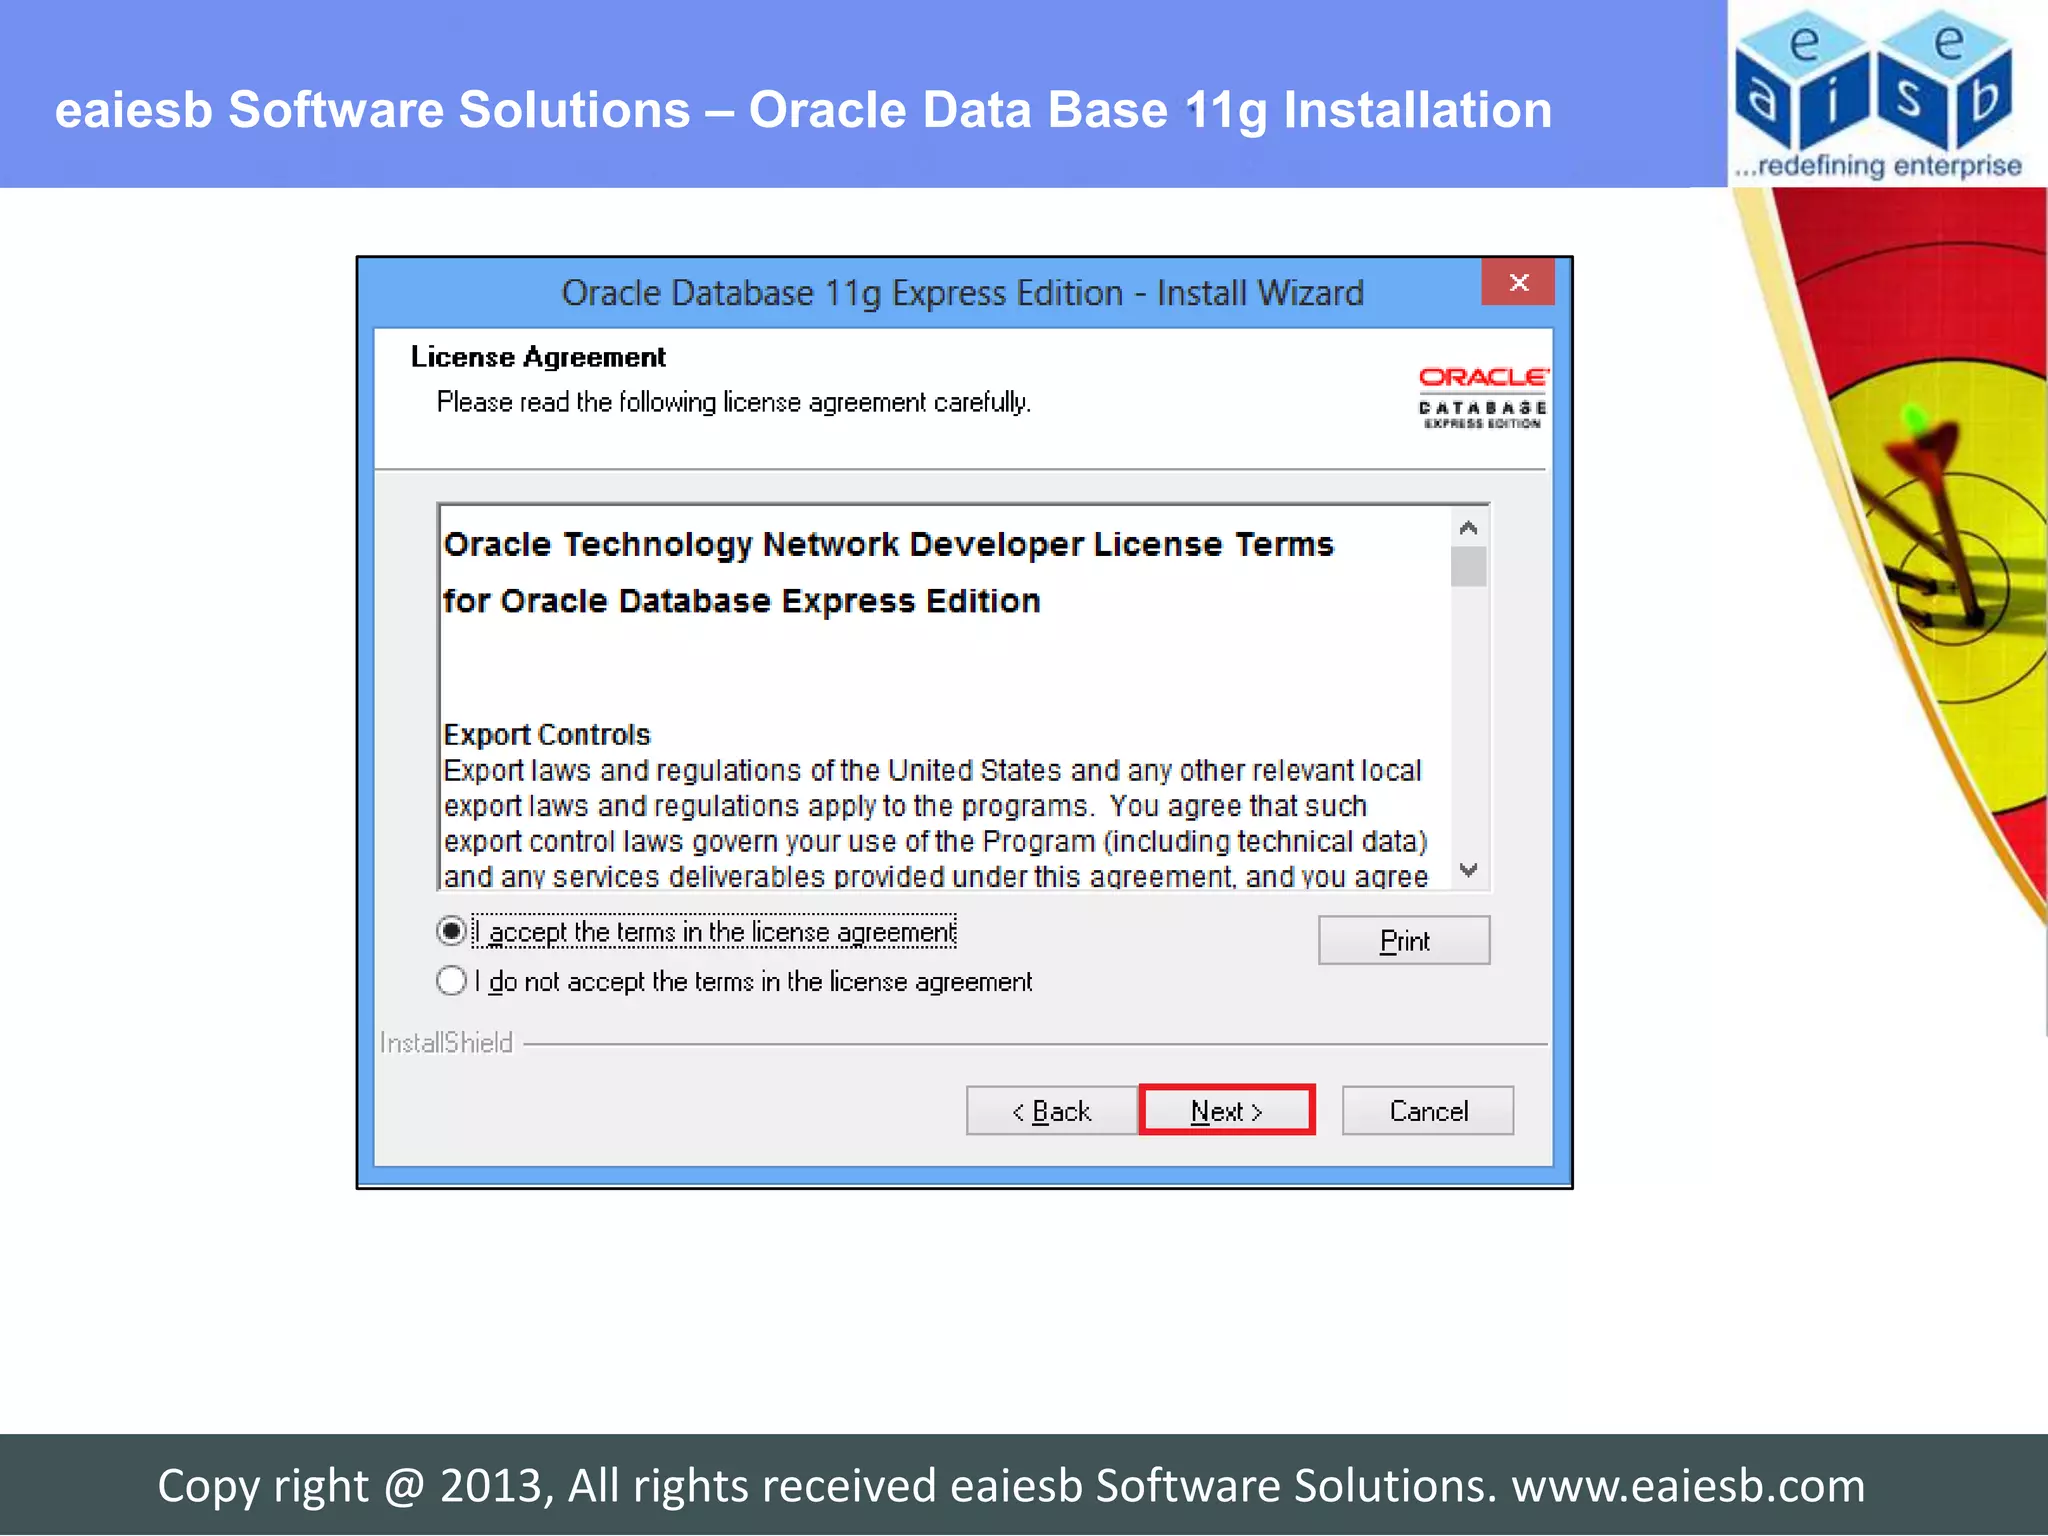Click the 'Oracle Technology Network Developer License Terms' heading

click(x=888, y=545)
